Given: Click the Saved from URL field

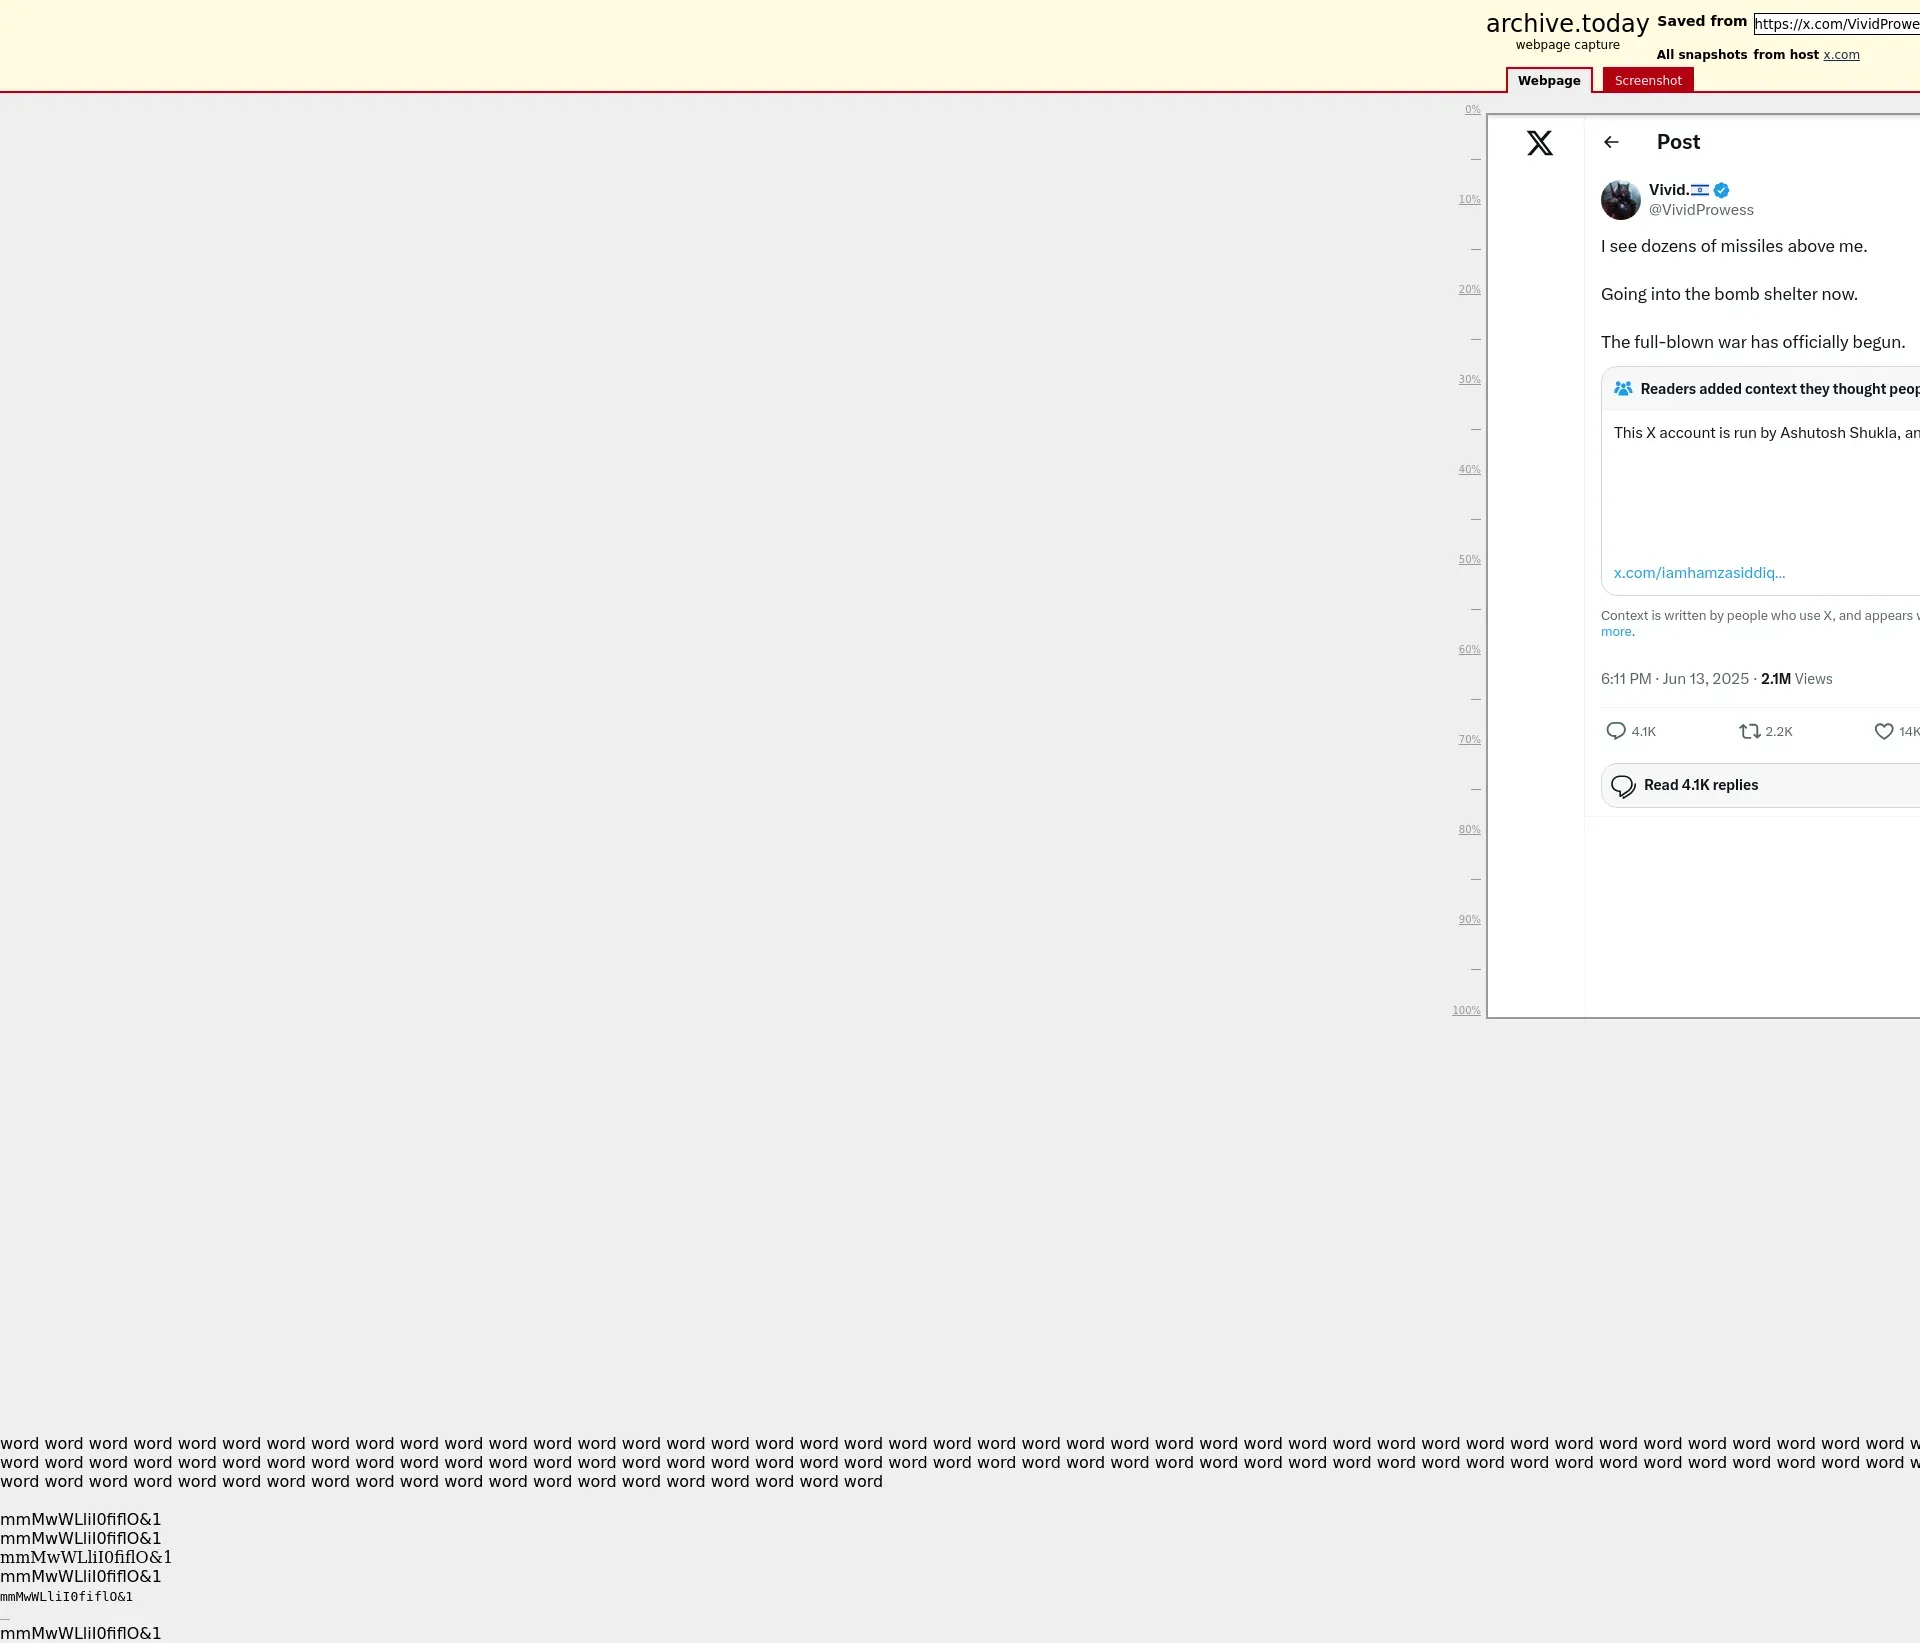Looking at the screenshot, I should [1836, 24].
